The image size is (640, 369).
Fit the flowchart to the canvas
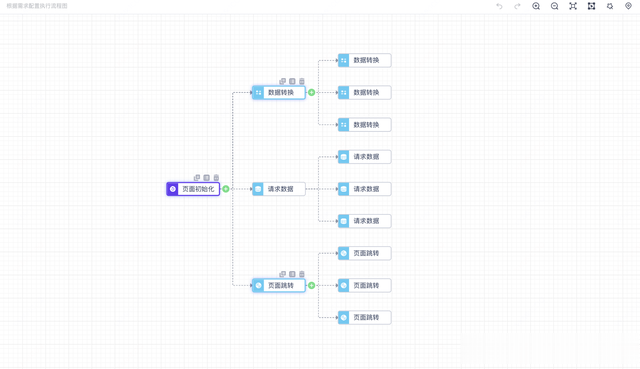pos(573,6)
